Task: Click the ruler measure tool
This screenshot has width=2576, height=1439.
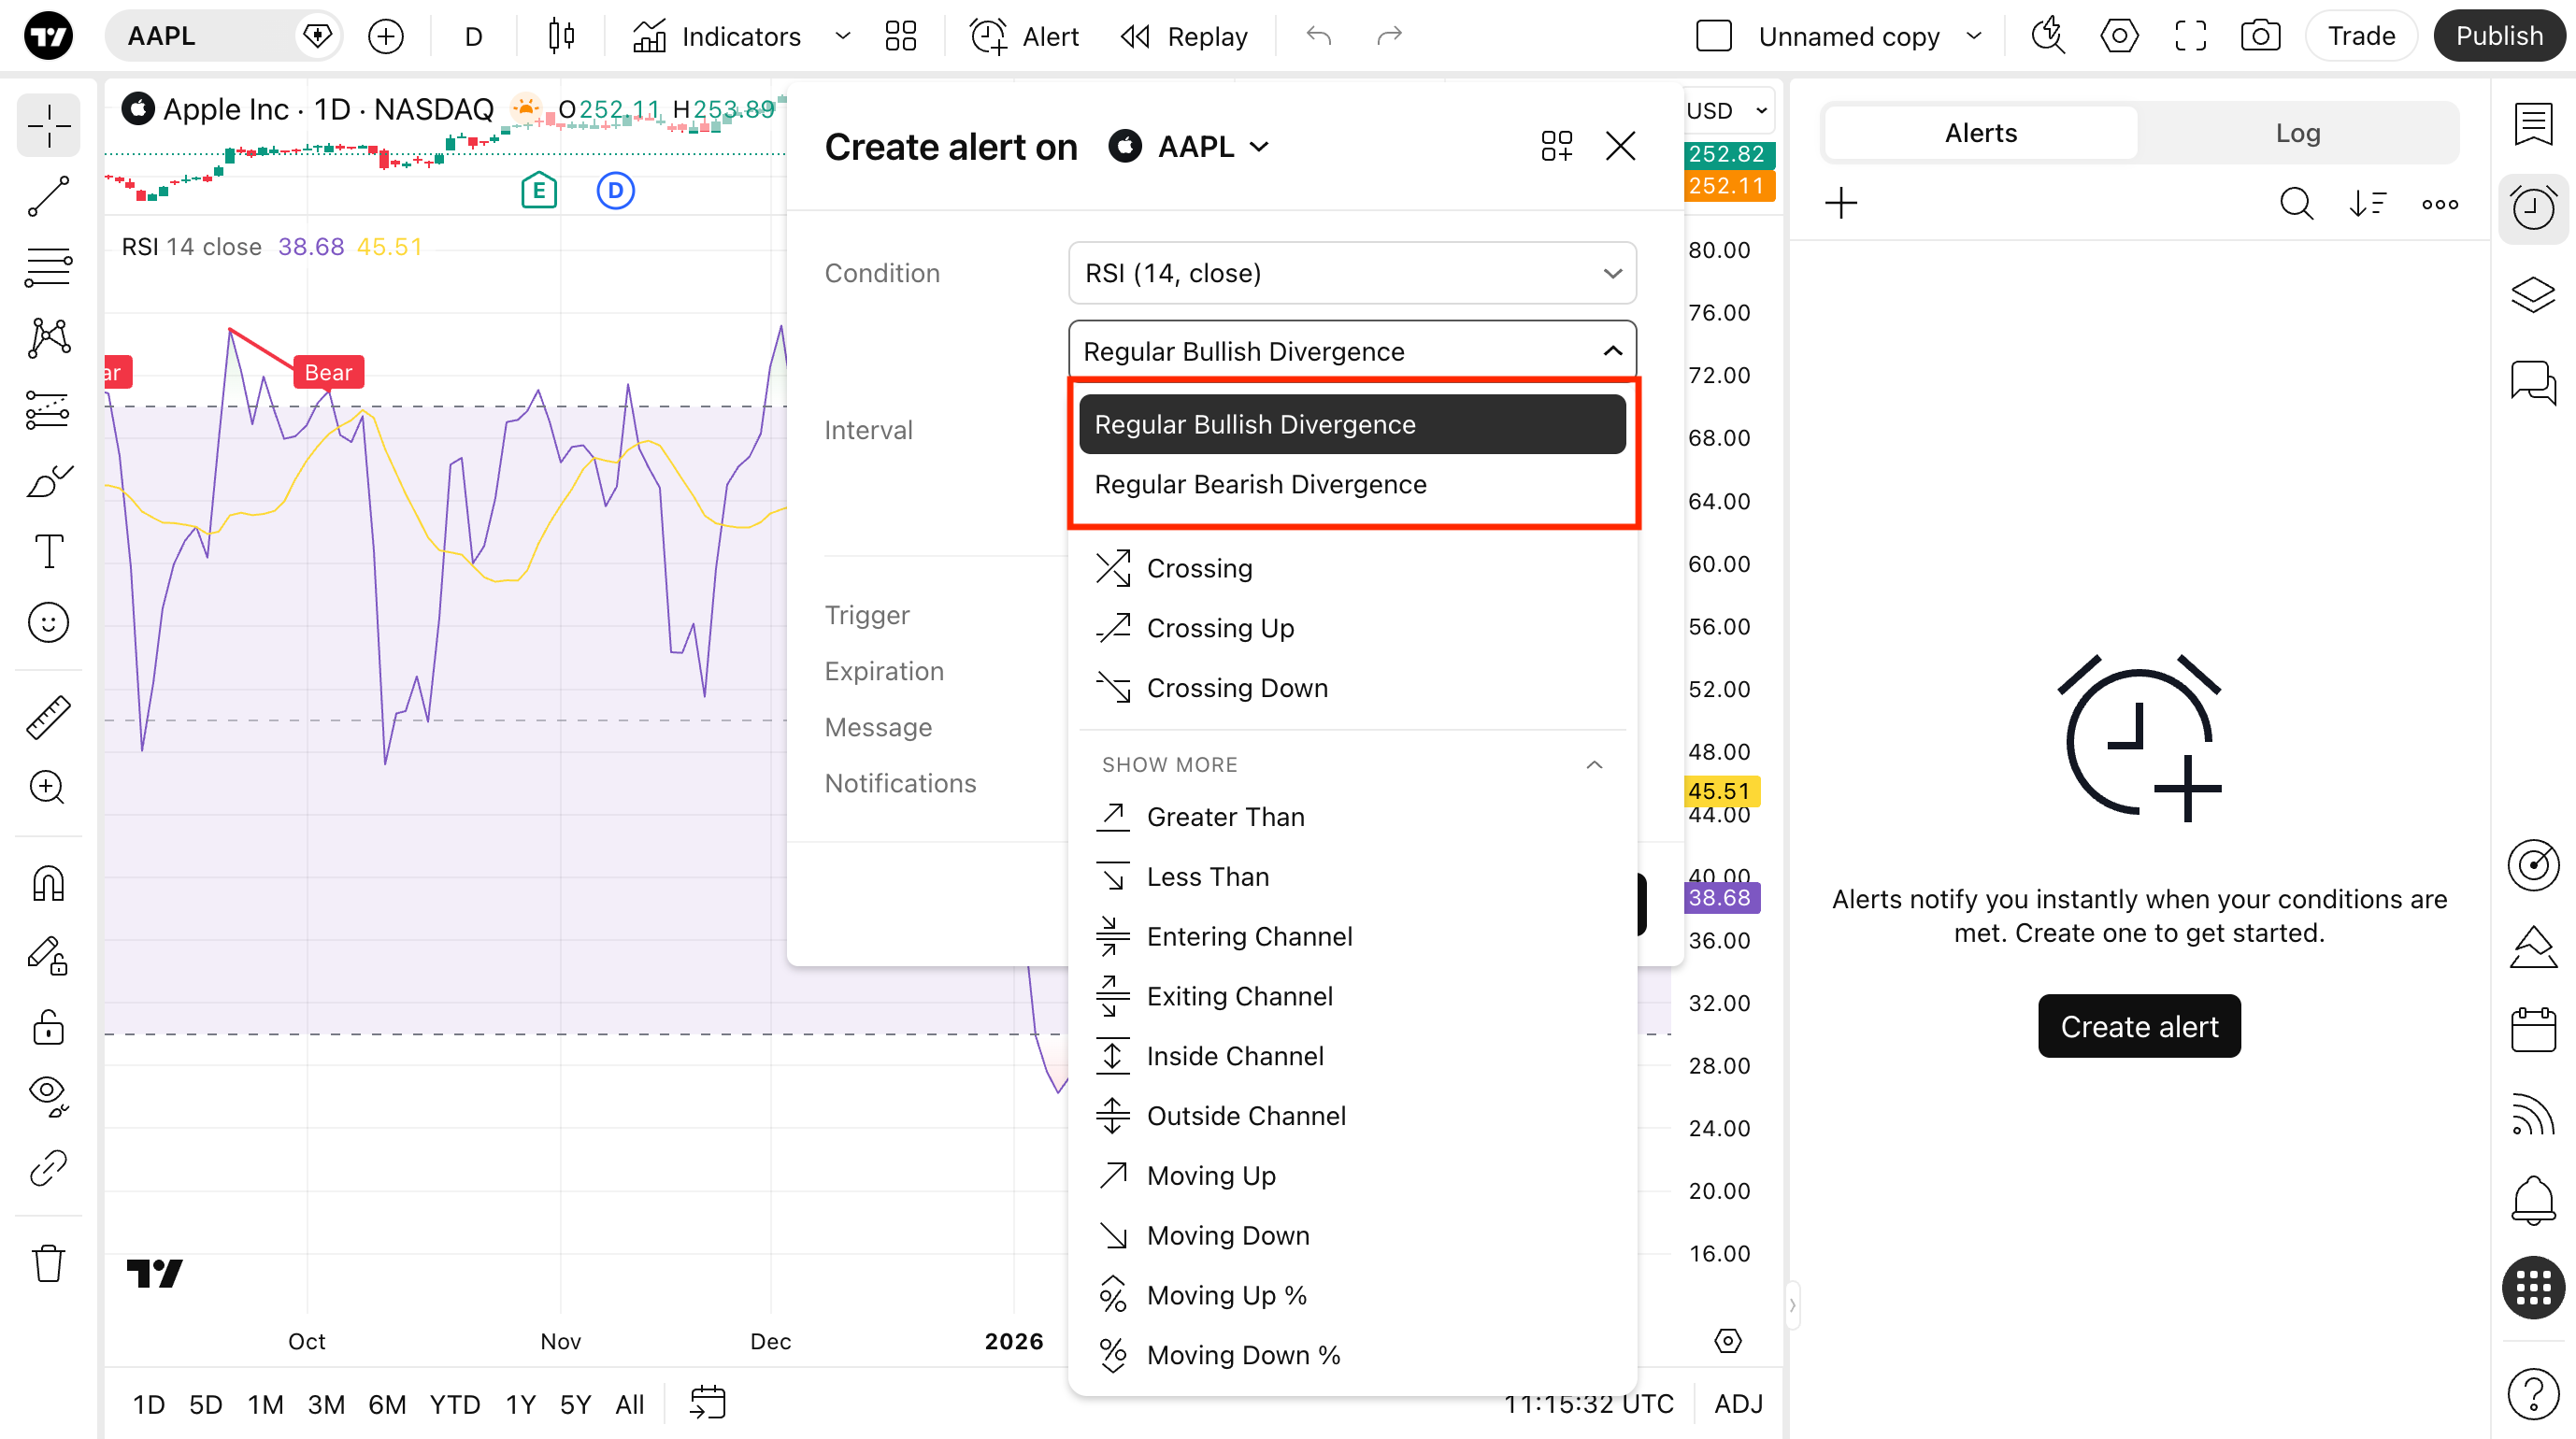Action: pyautogui.click(x=48, y=717)
